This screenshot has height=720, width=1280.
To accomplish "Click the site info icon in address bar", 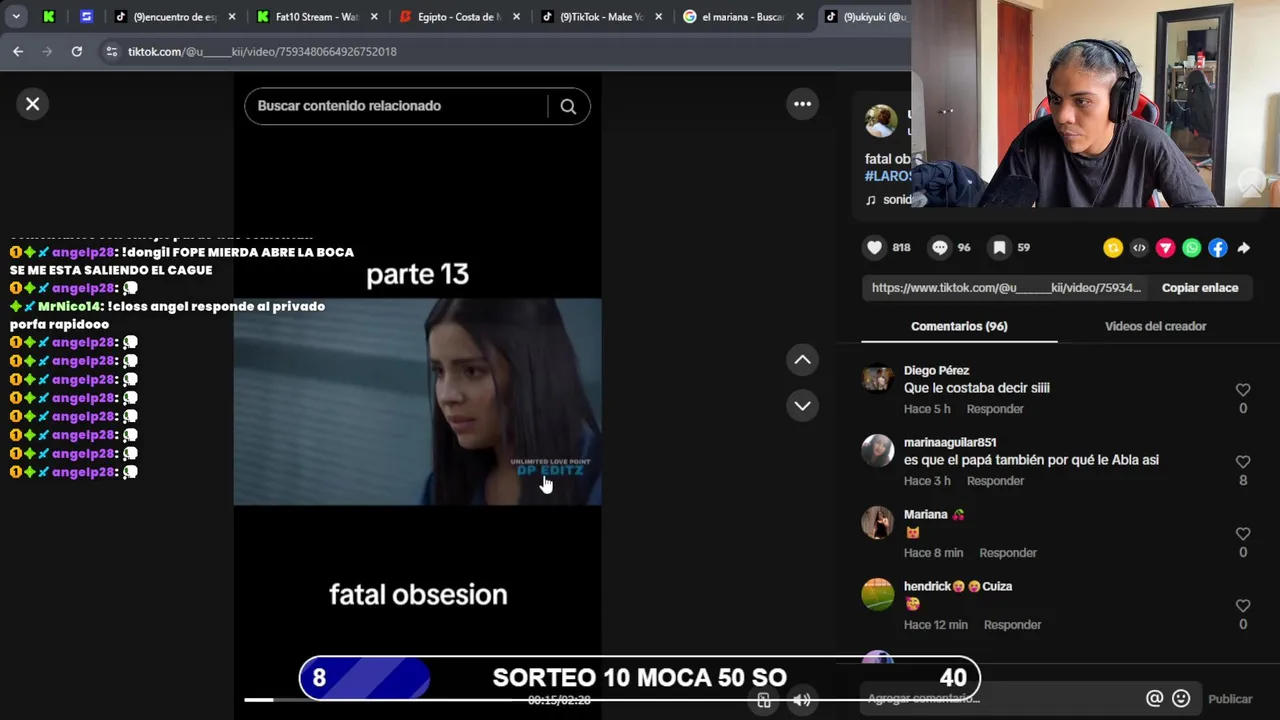I will (111, 51).
